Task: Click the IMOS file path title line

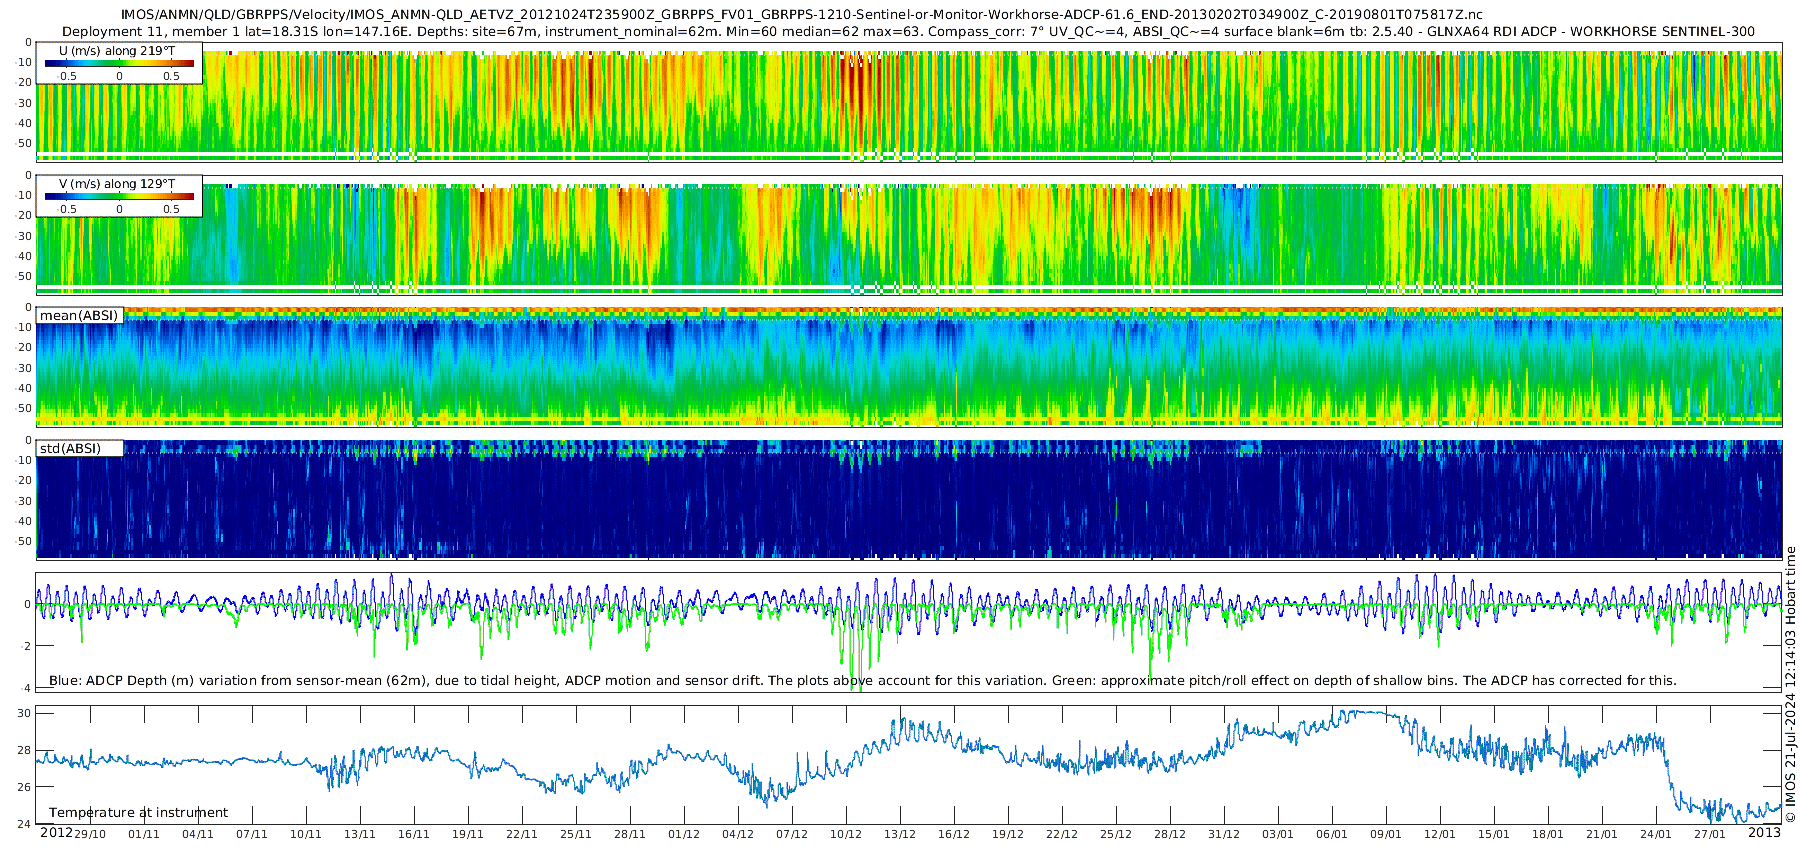Action: click(800, 15)
